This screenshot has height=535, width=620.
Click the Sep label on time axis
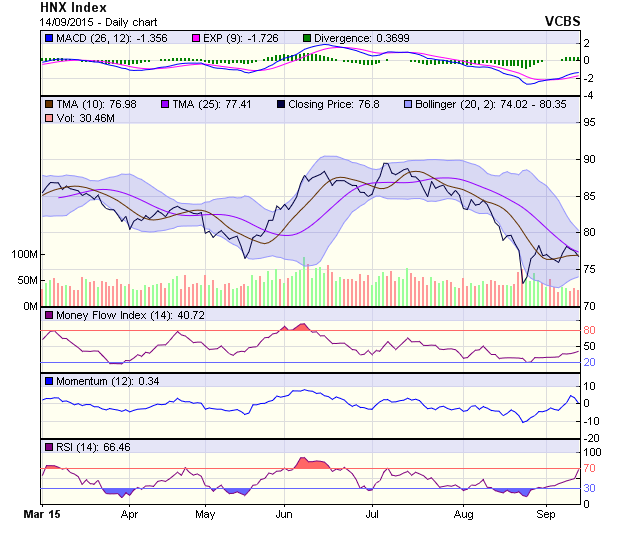pyautogui.click(x=545, y=514)
